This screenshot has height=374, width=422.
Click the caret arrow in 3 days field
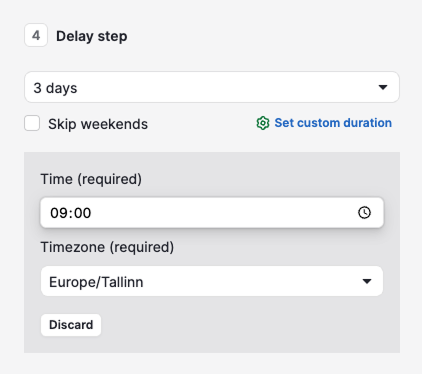(383, 87)
